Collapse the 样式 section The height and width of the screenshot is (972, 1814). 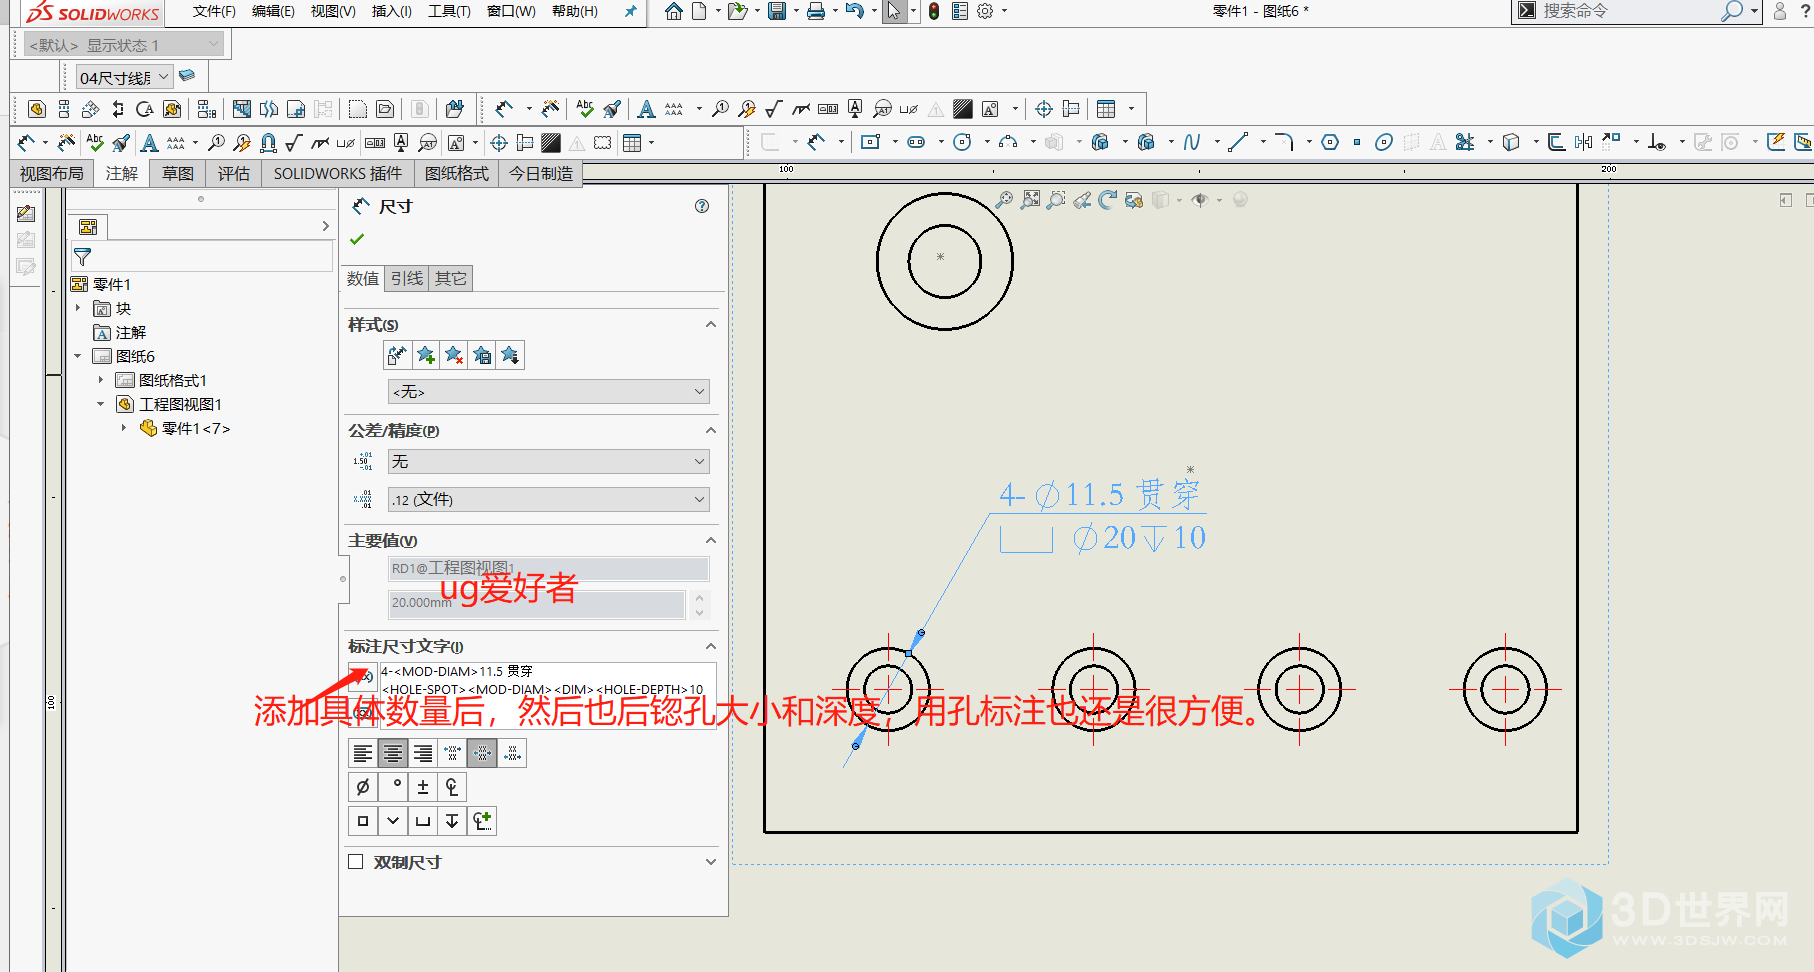click(711, 324)
